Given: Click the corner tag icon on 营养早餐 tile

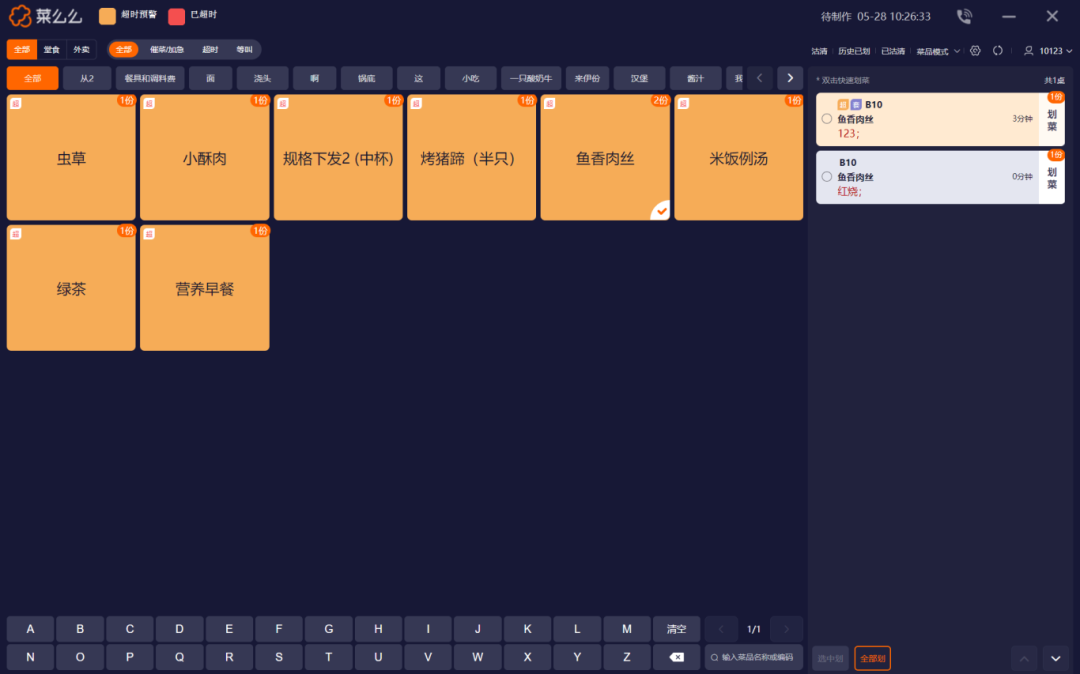Looking at the screenshot, I should click(149, 234).
